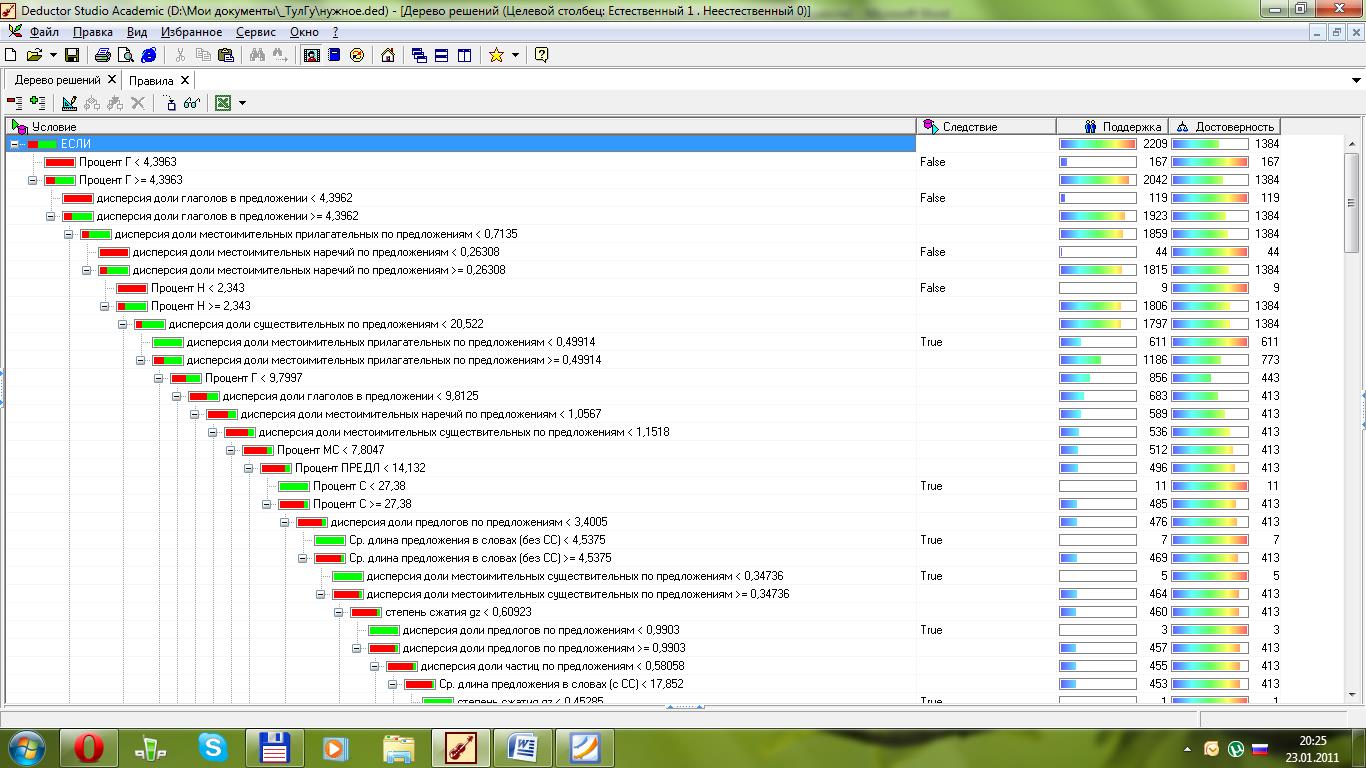This screenshot has width=1366, height=768.
Task: Sort by Поддержка column header
Action: click(x=1113, y=126)
